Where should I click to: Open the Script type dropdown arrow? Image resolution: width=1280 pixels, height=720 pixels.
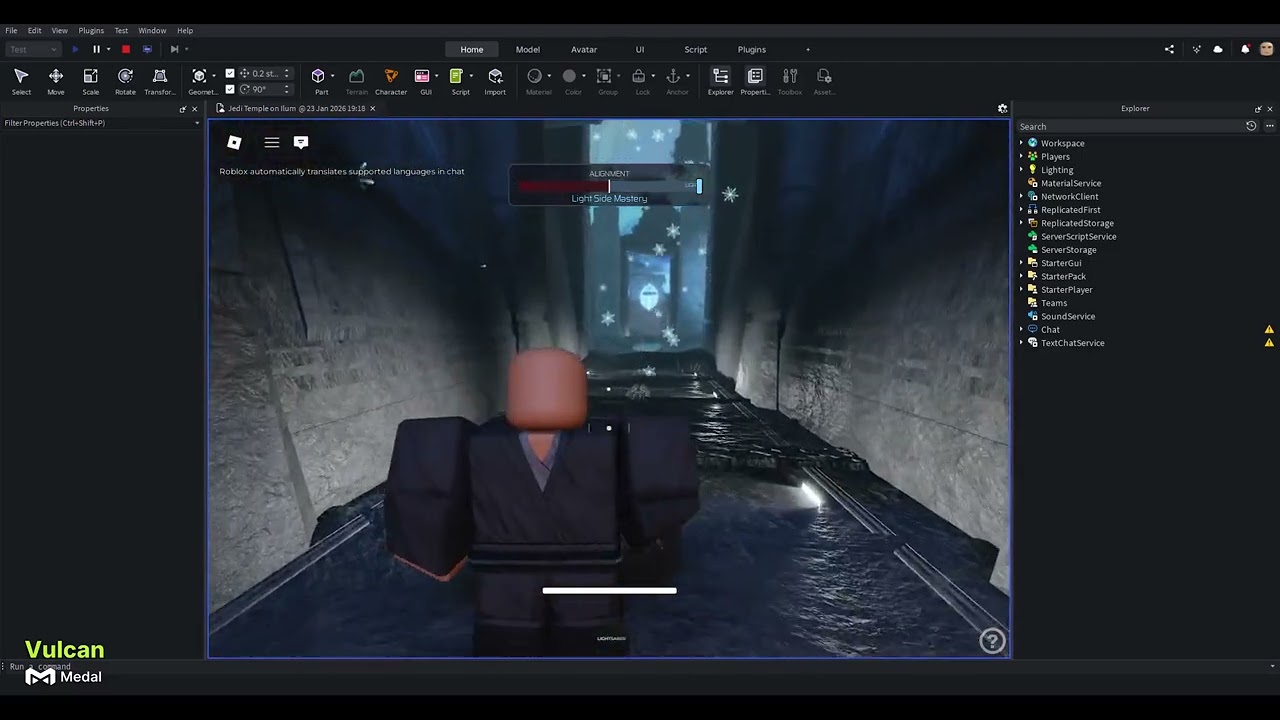(470, 76)
